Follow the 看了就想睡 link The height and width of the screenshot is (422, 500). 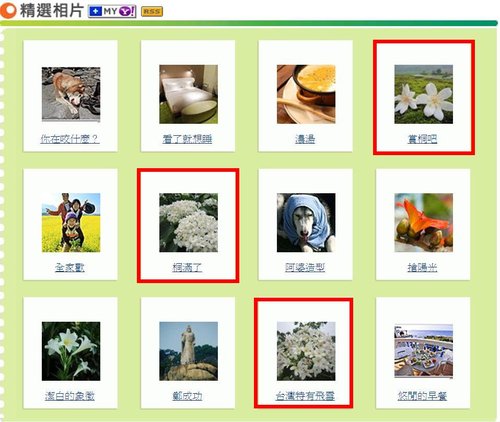[187, 139]
